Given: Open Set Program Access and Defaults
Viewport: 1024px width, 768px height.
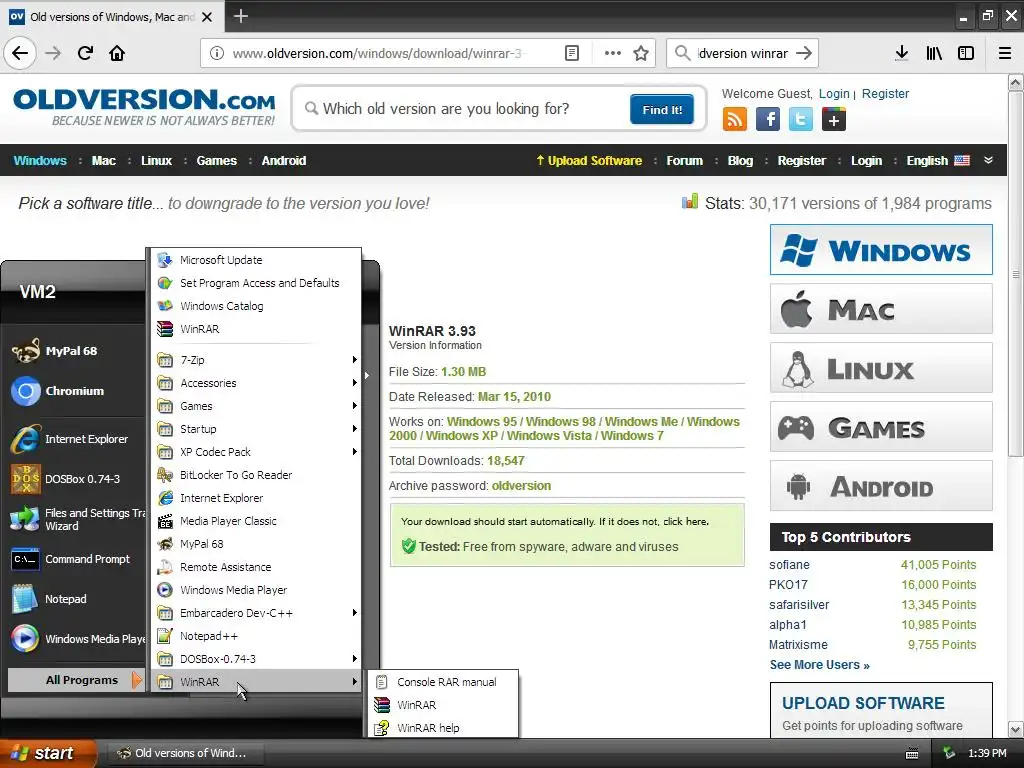Looking at the screenshot, I should click(x=257, y=283).
